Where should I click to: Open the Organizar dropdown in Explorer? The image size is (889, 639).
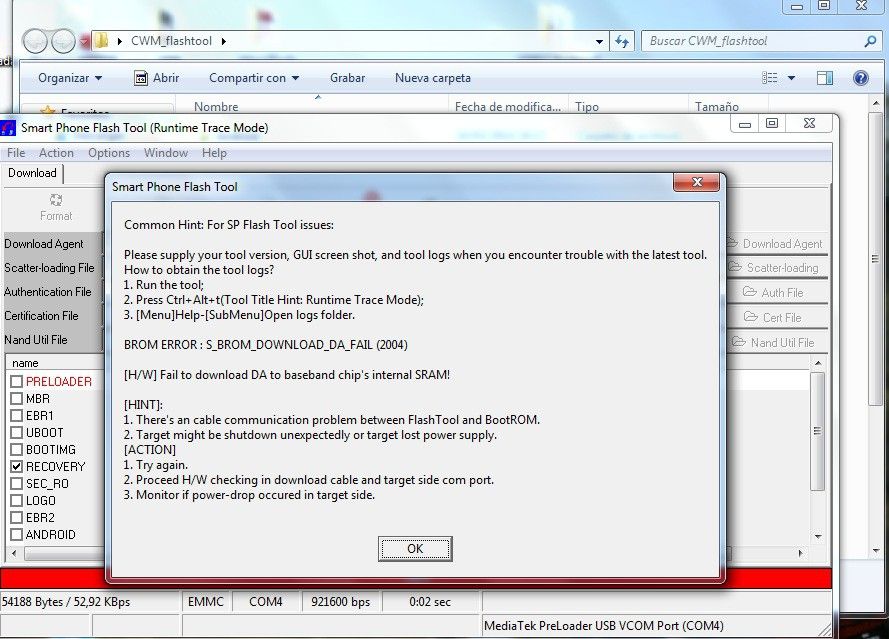point(70,78)
